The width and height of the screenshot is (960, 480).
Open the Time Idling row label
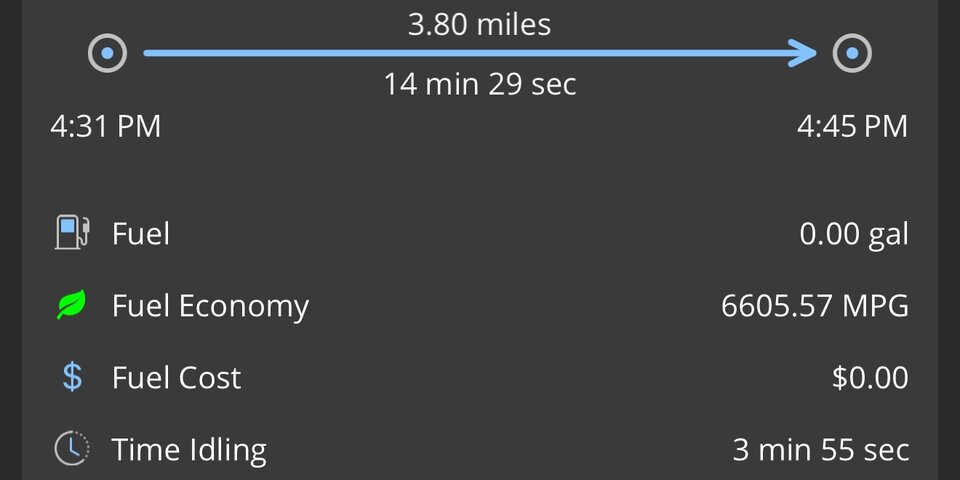pos(189,450)
